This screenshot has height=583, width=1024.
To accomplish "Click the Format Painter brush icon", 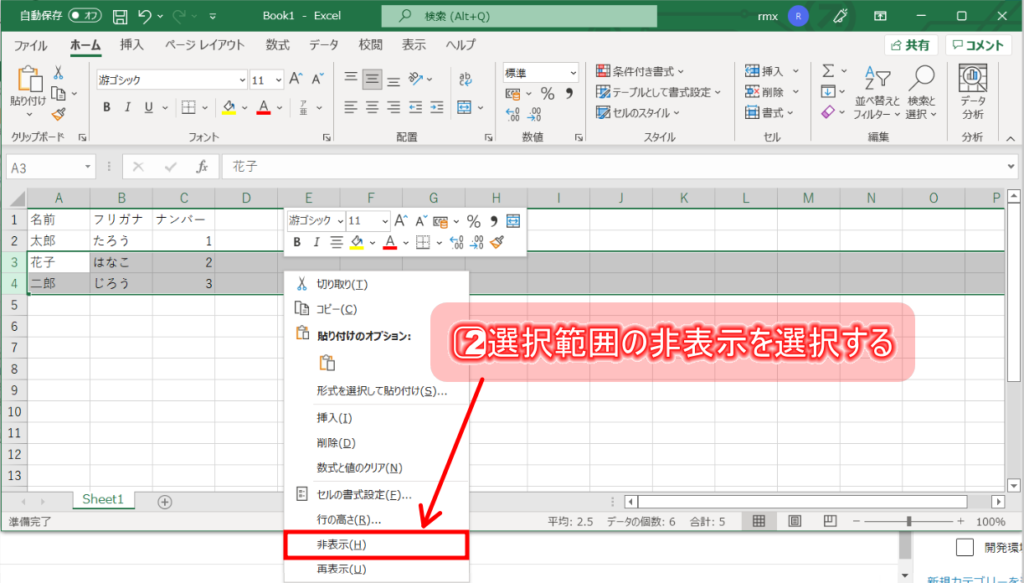I will 58,114.
